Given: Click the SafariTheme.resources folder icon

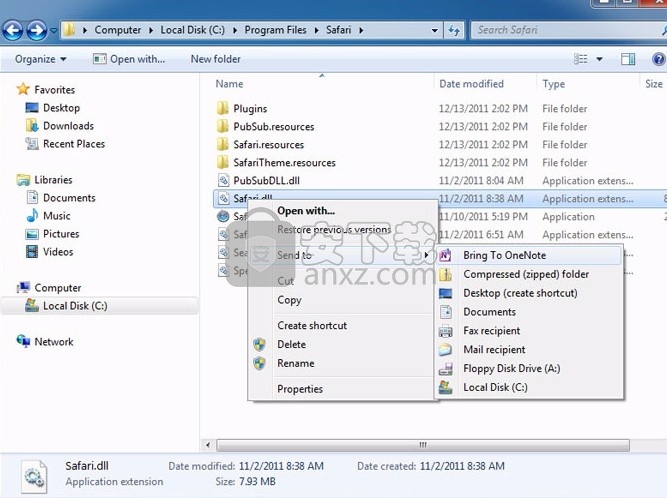Looking at the screenshot, I should (x=222, y=162).
